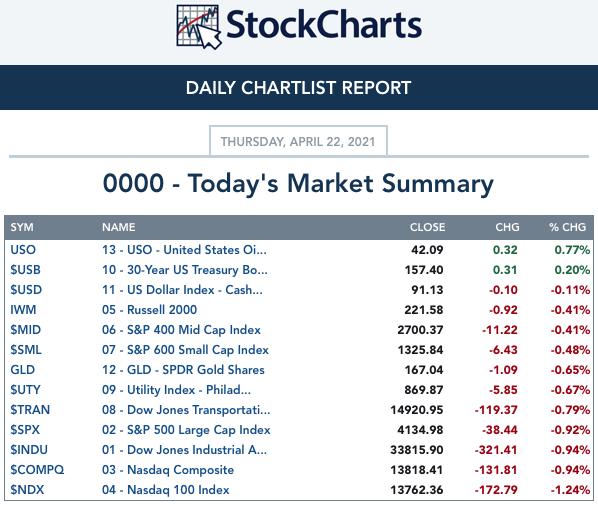Open the GLD symbol link

pyautogui.click(x=23, y=370)
